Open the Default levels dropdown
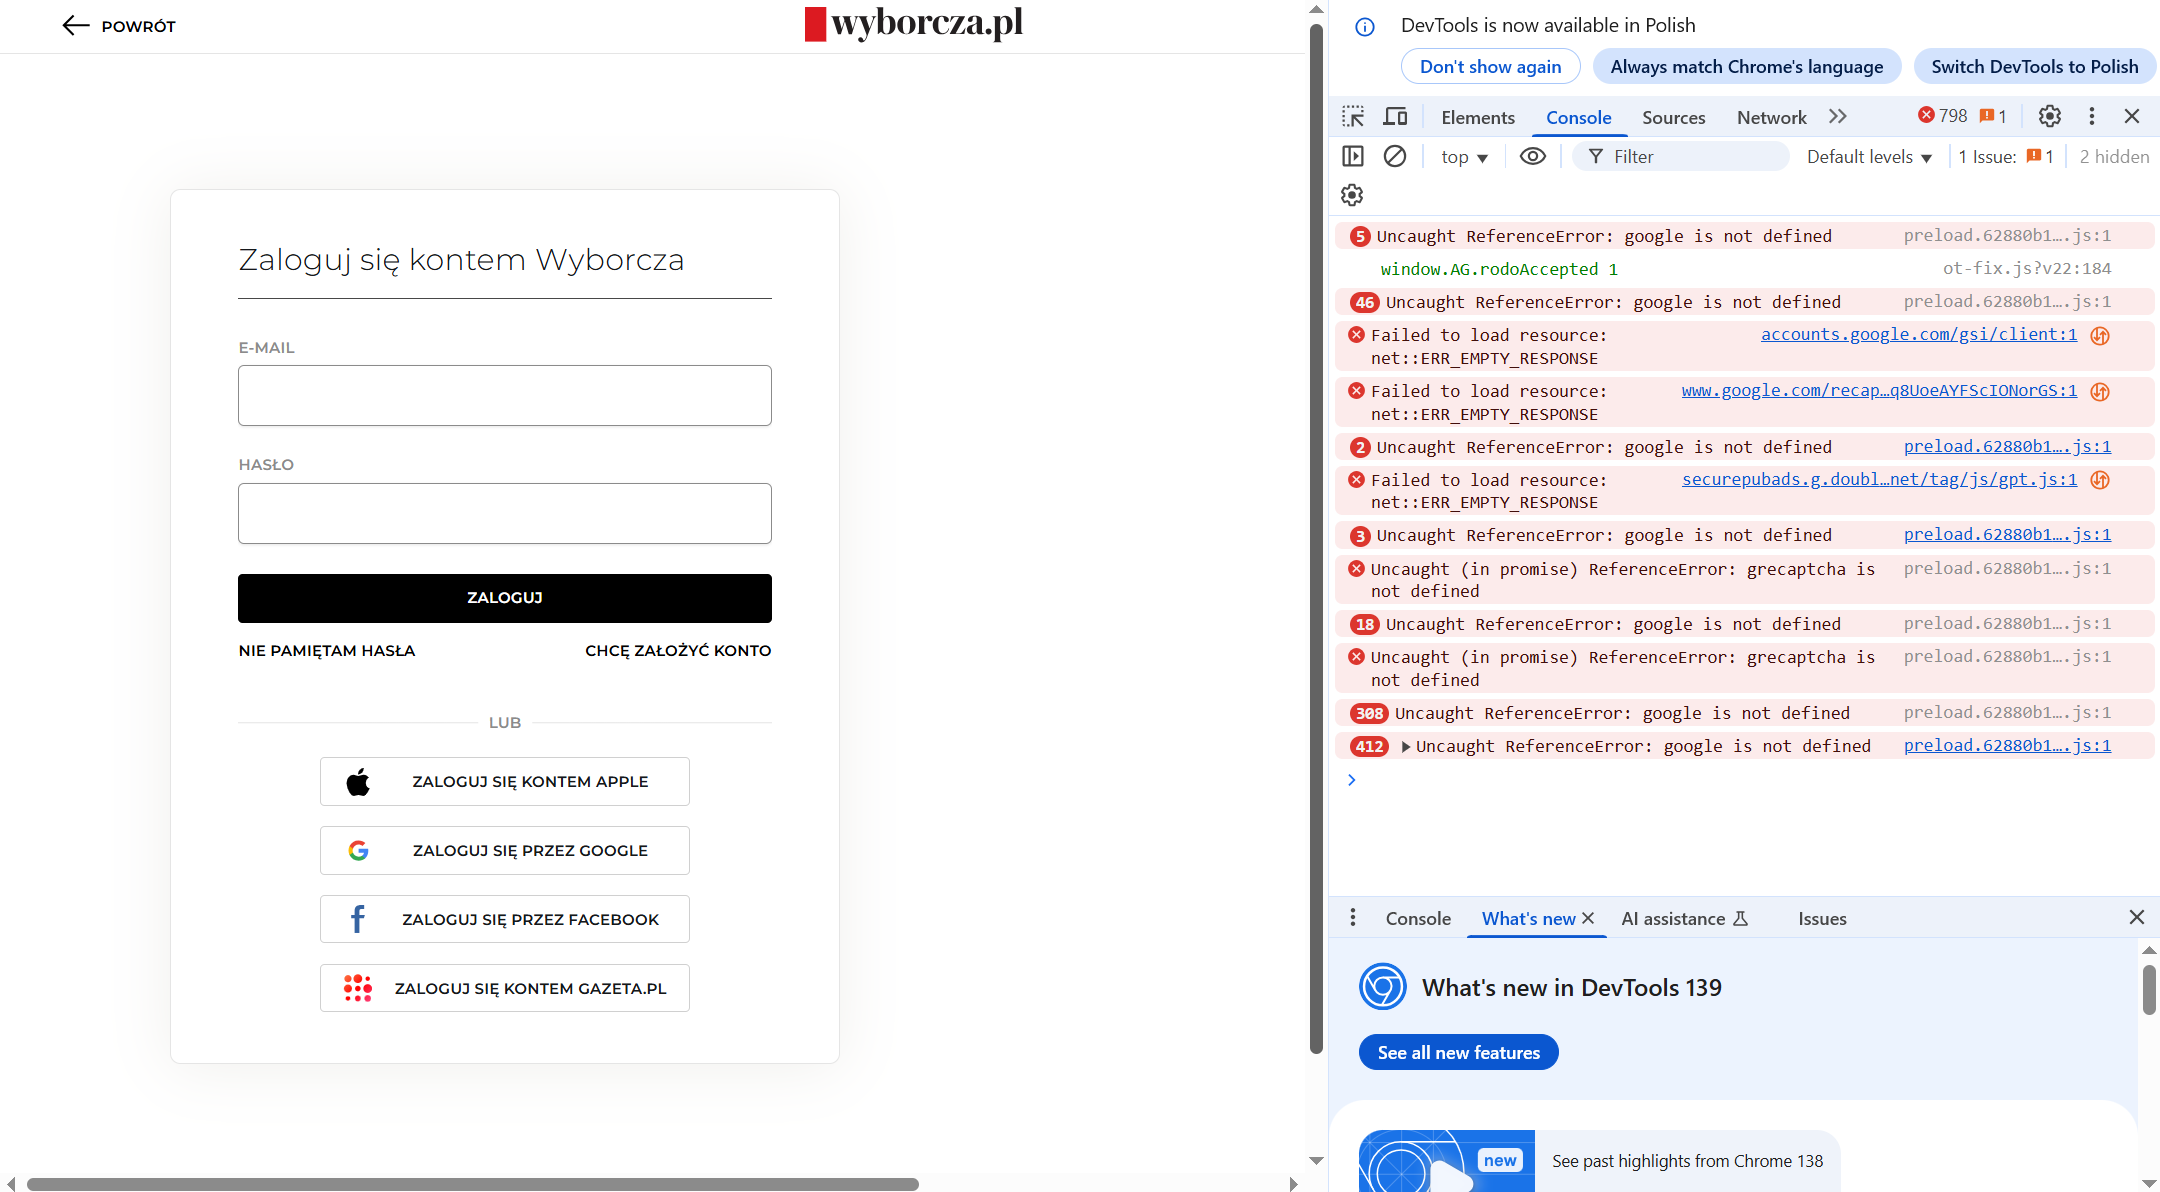Screen dimensions: 2160x1192 (x=1869, y=157)
